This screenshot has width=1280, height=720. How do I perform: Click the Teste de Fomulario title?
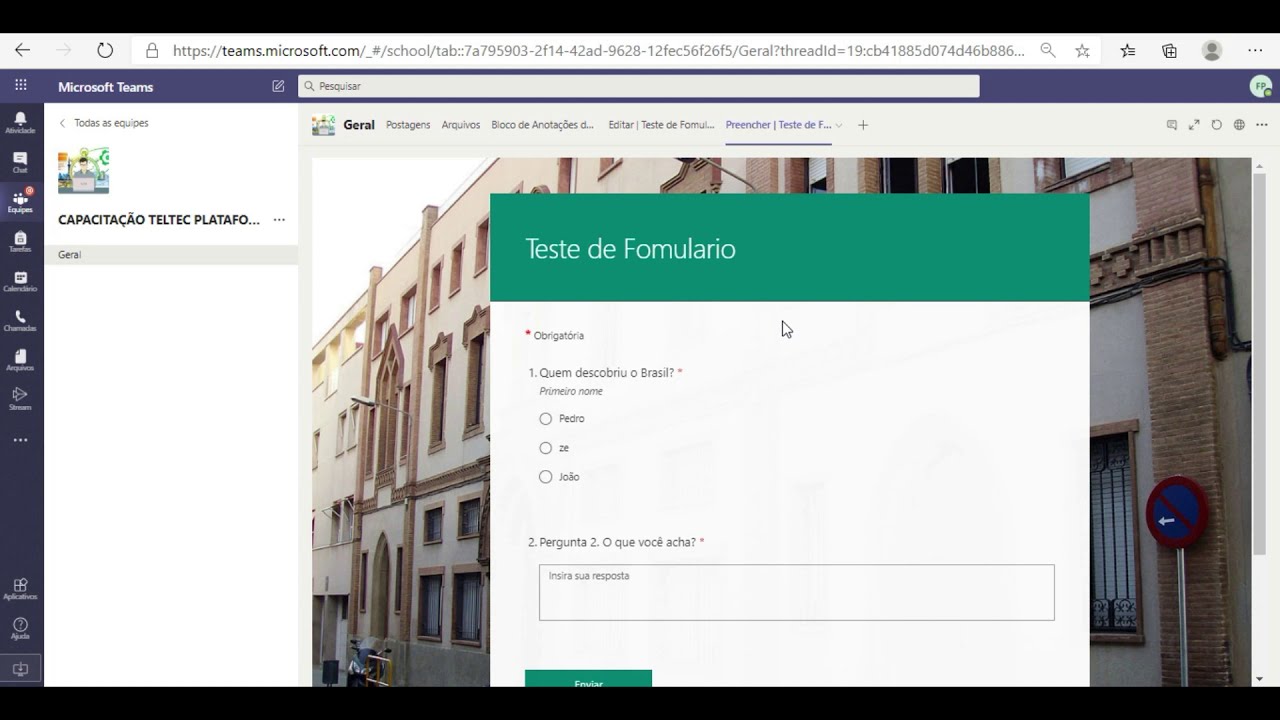630,249
